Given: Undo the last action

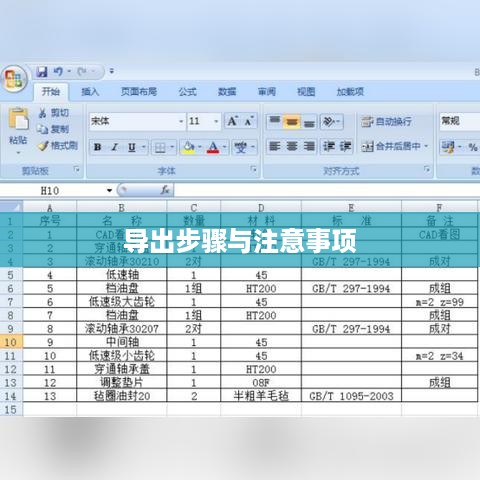Looking at the screenshot, I should 58,72.
